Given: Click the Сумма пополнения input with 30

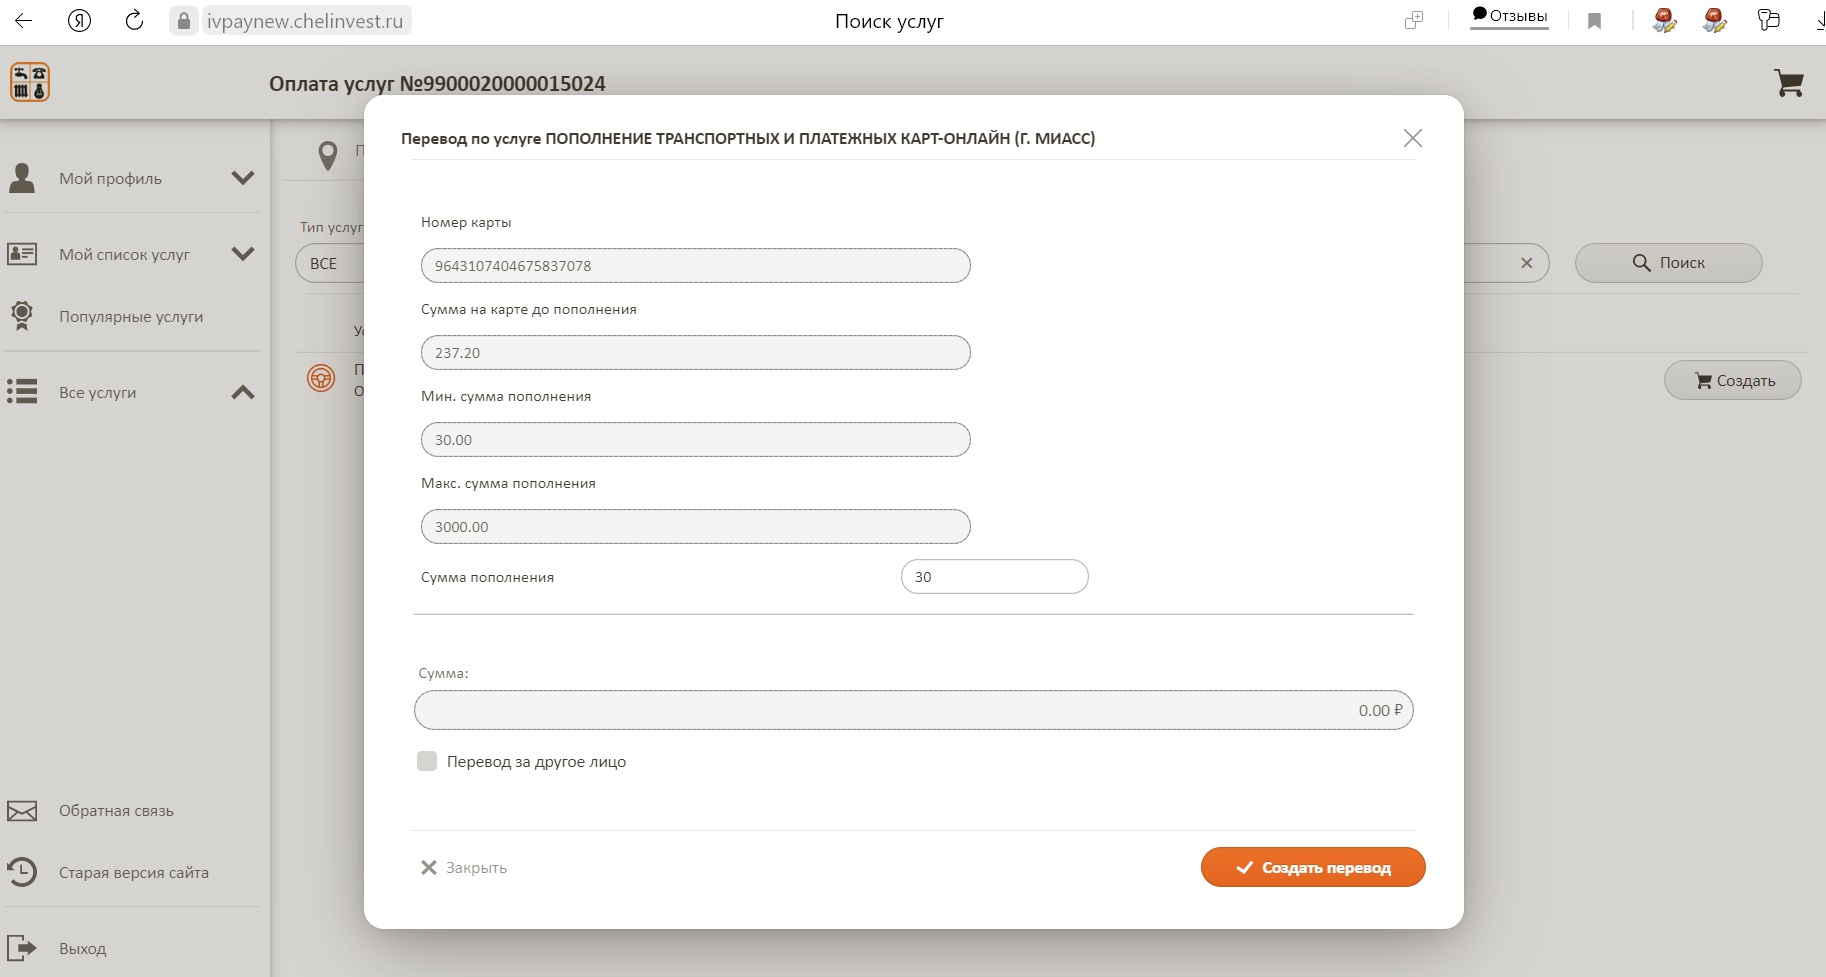Looking at the screenshot, I should (x=994, y=577).
